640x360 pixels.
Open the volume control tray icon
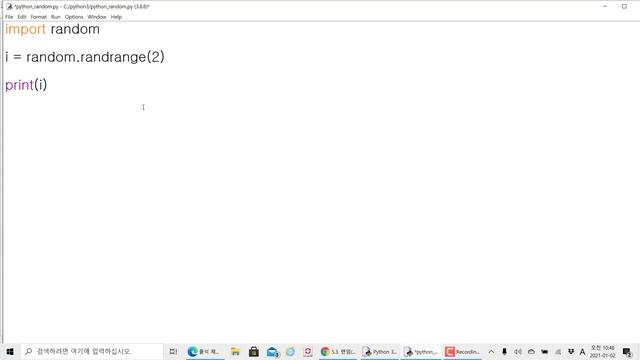[x=518, y=351]
